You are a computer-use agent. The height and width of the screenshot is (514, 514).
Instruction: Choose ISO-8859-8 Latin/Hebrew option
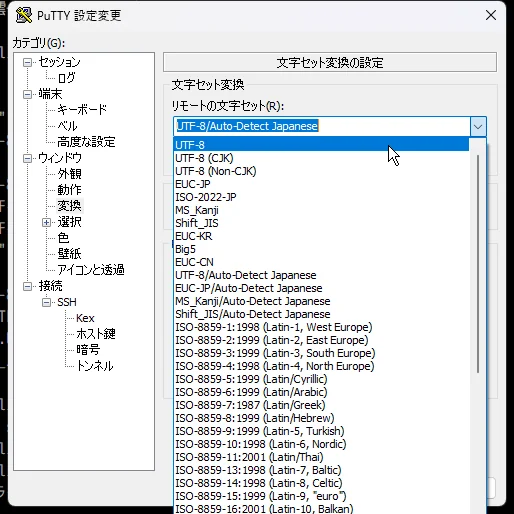[x=321, y=418]
